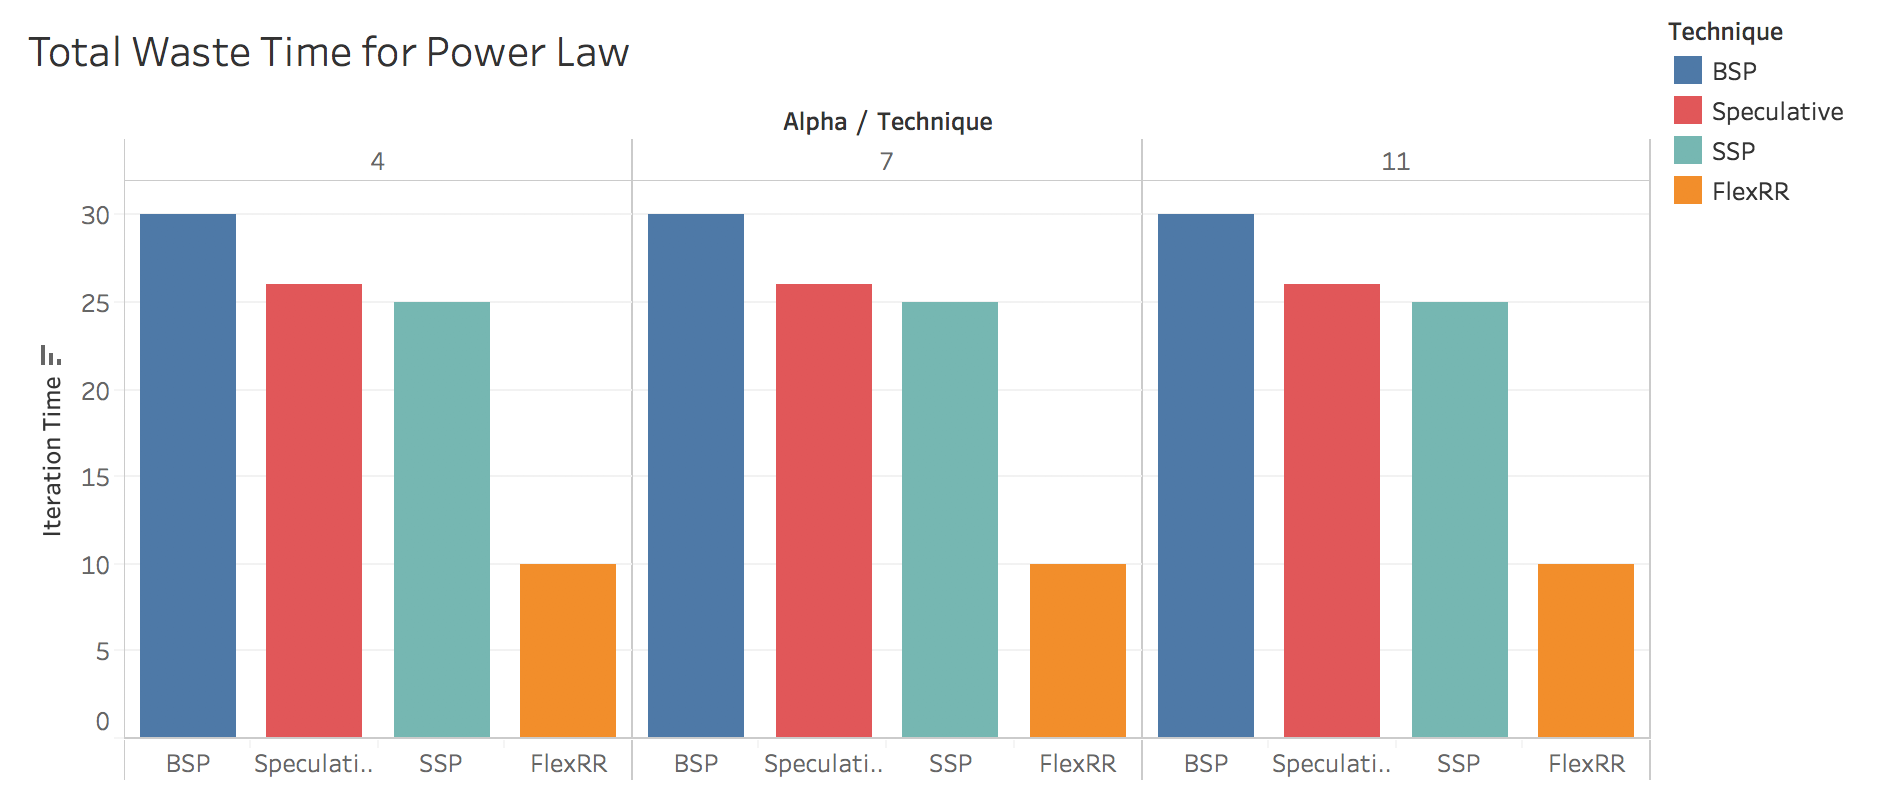The image size is (1892, 796).
Task: Click the orange FlexRR bar under Alpha 4
Action: (567, 650)
